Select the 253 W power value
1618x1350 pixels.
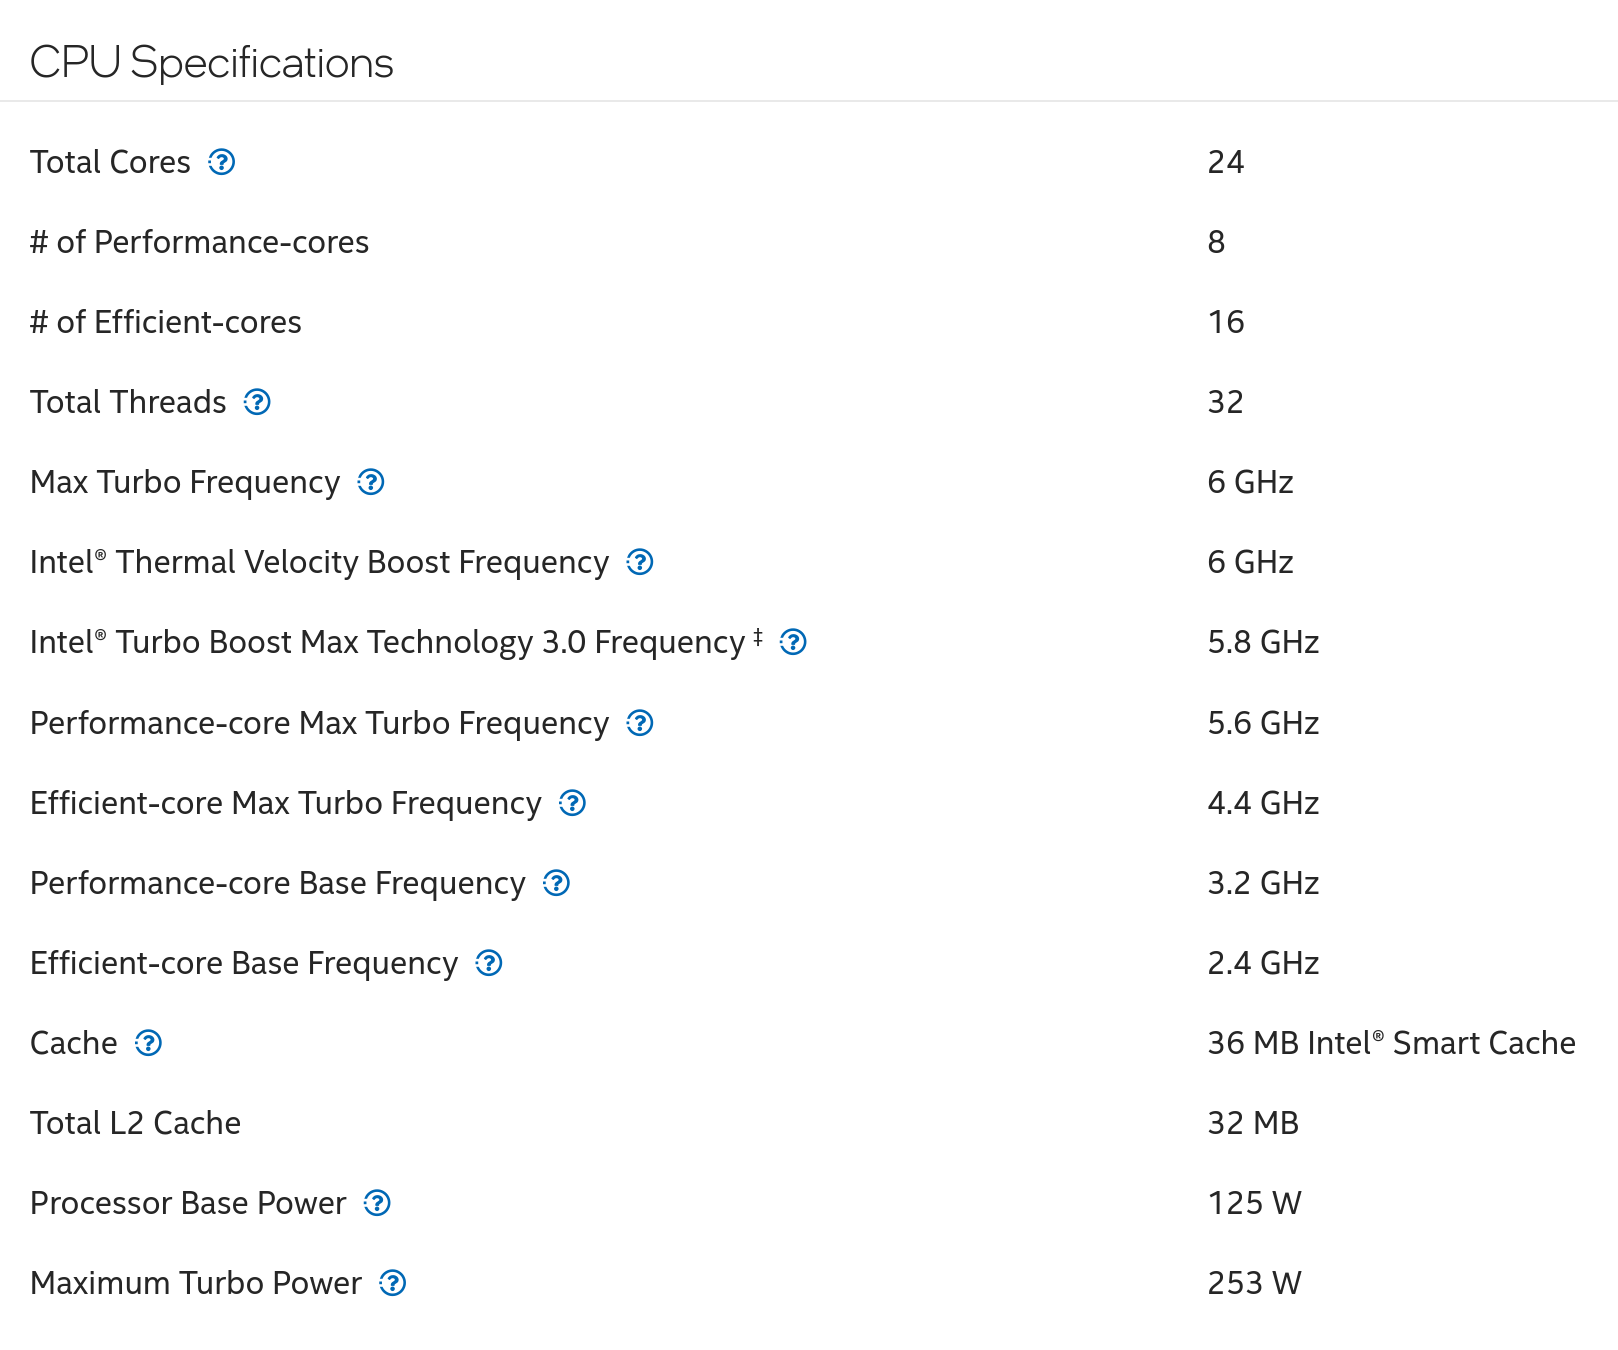pos(1254,1283)
